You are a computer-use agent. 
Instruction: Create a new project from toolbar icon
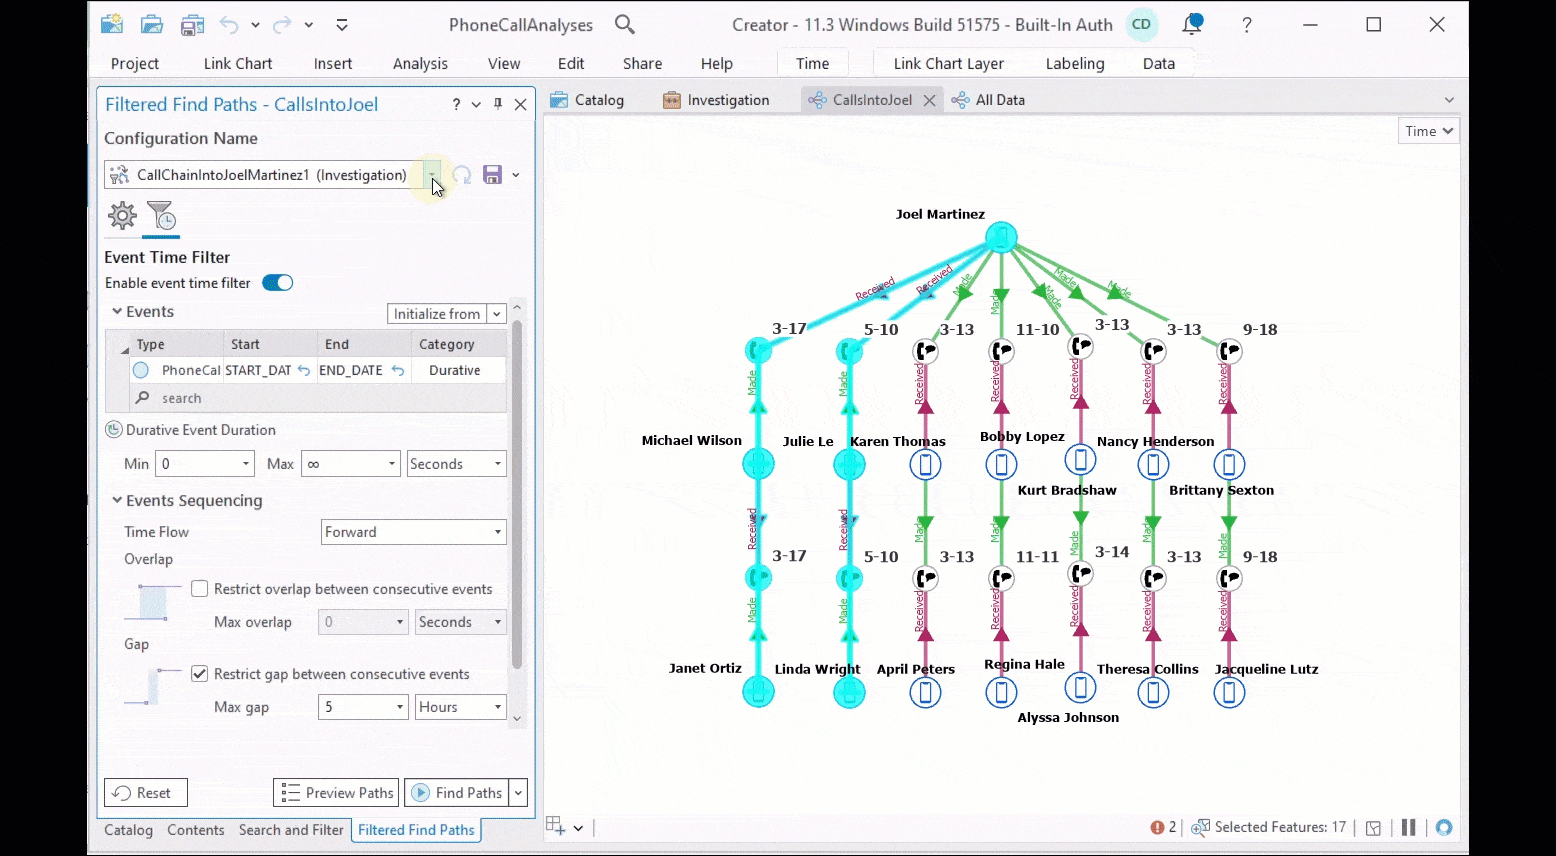click(x=112, y=24)
